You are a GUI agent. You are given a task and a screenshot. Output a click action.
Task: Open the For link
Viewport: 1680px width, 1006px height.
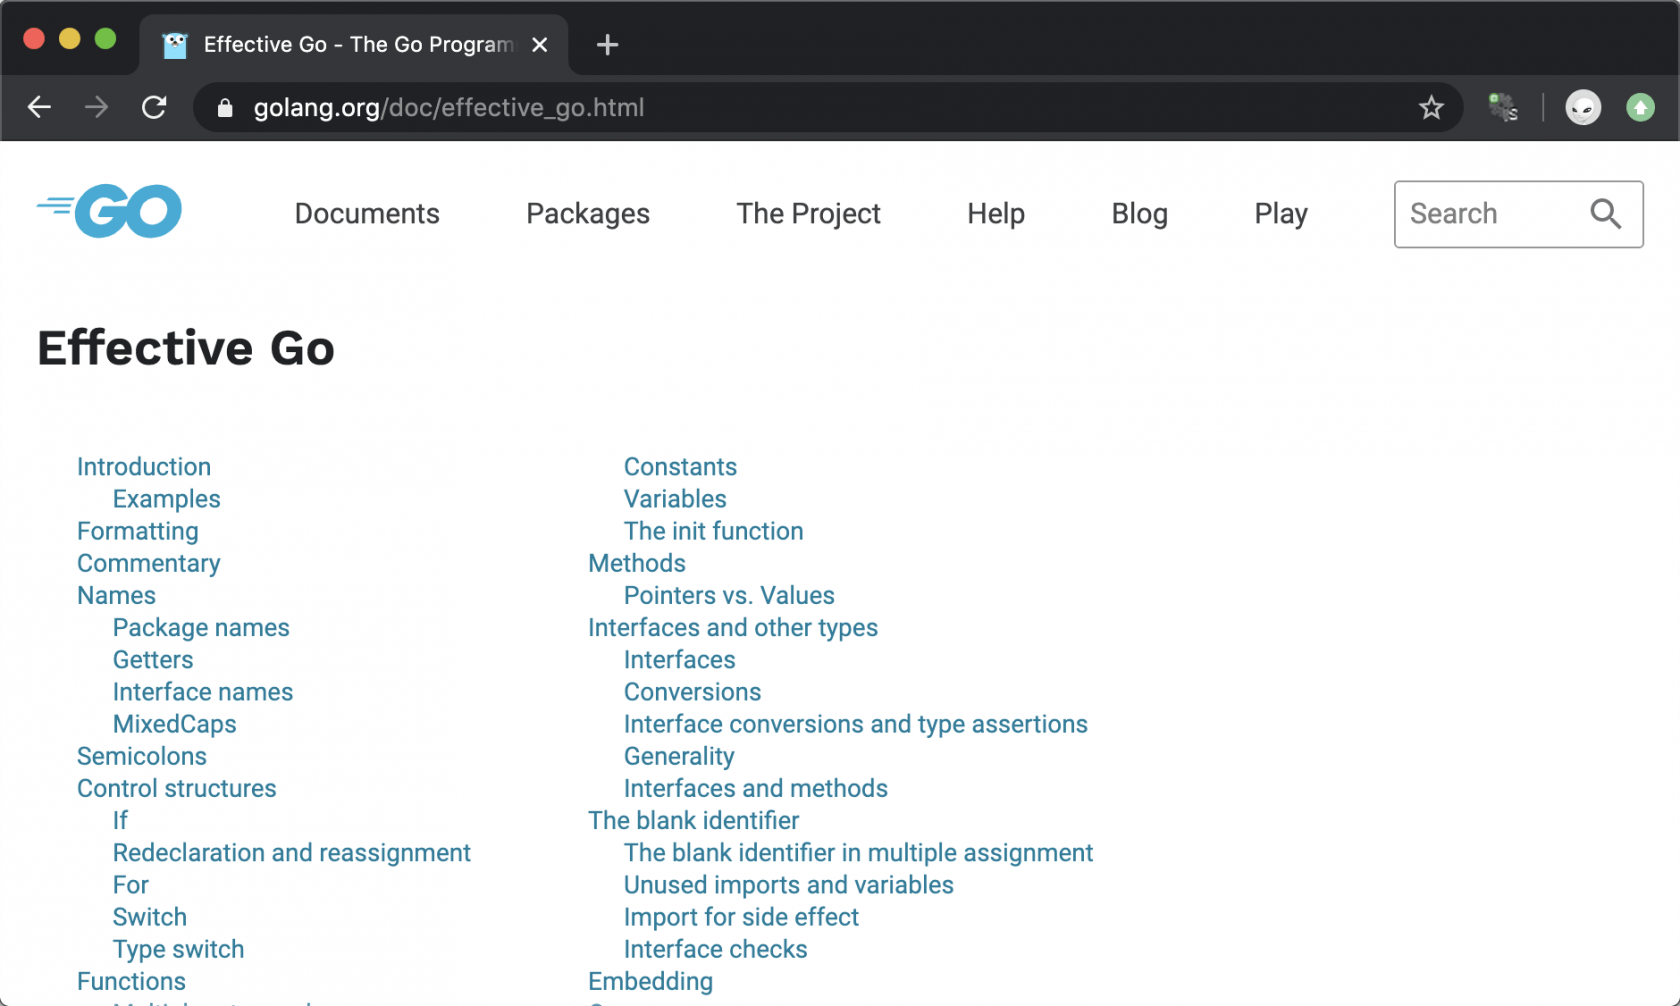click(x=131, y=885)
